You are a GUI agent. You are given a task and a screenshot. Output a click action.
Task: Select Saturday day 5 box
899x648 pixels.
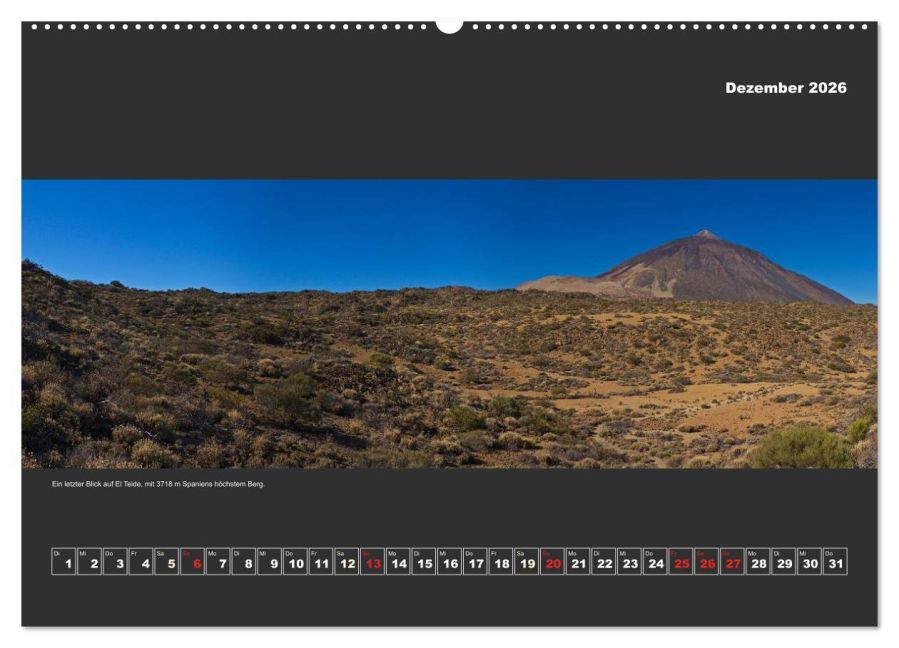166,561
